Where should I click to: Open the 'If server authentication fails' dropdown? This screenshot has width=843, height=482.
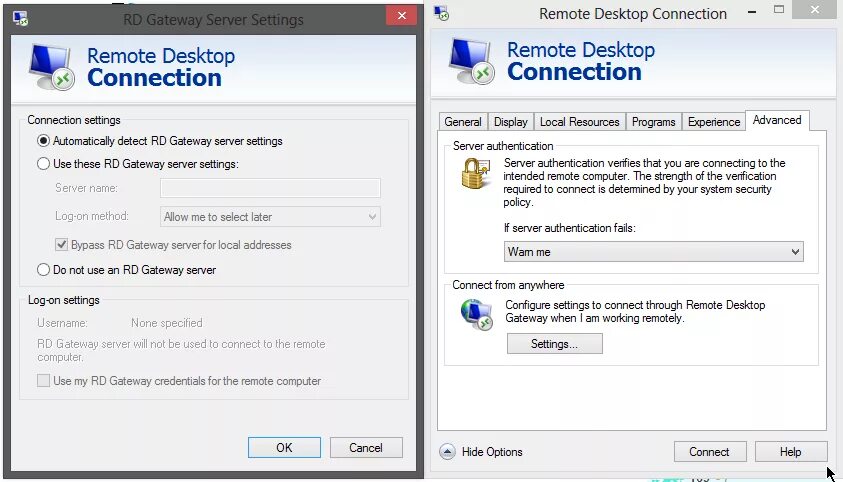(x=653, y=251)
